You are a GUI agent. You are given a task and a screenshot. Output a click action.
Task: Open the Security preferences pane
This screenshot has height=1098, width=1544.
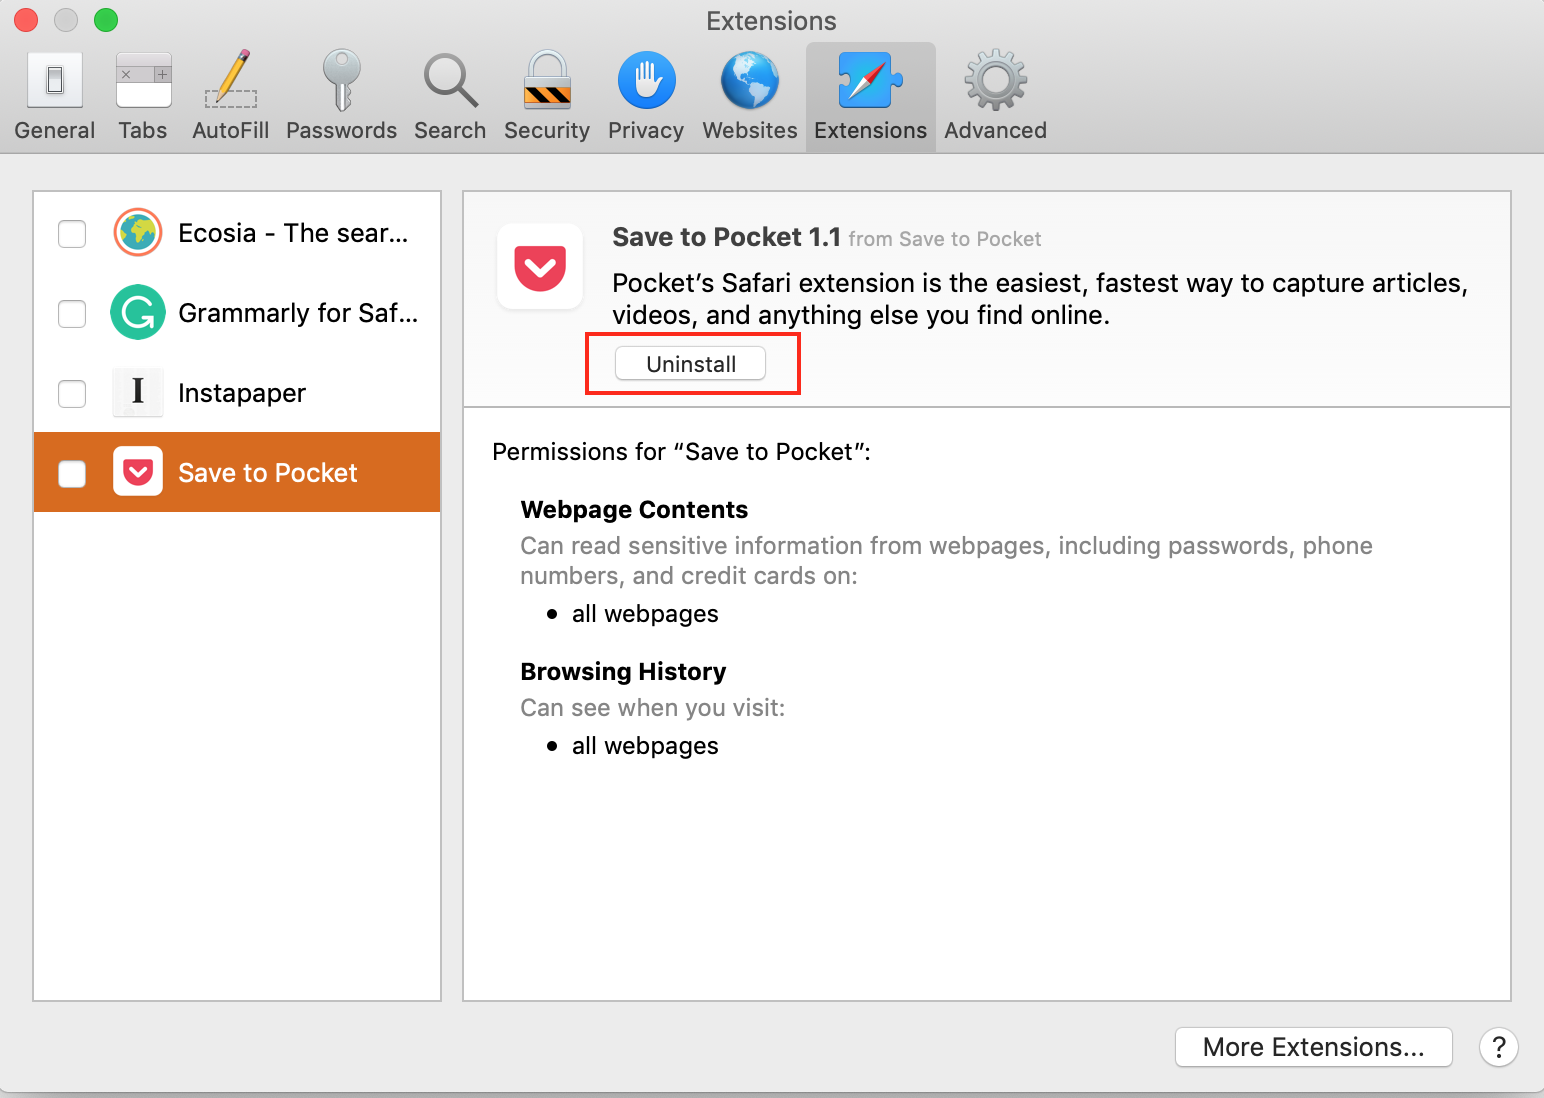547,97
